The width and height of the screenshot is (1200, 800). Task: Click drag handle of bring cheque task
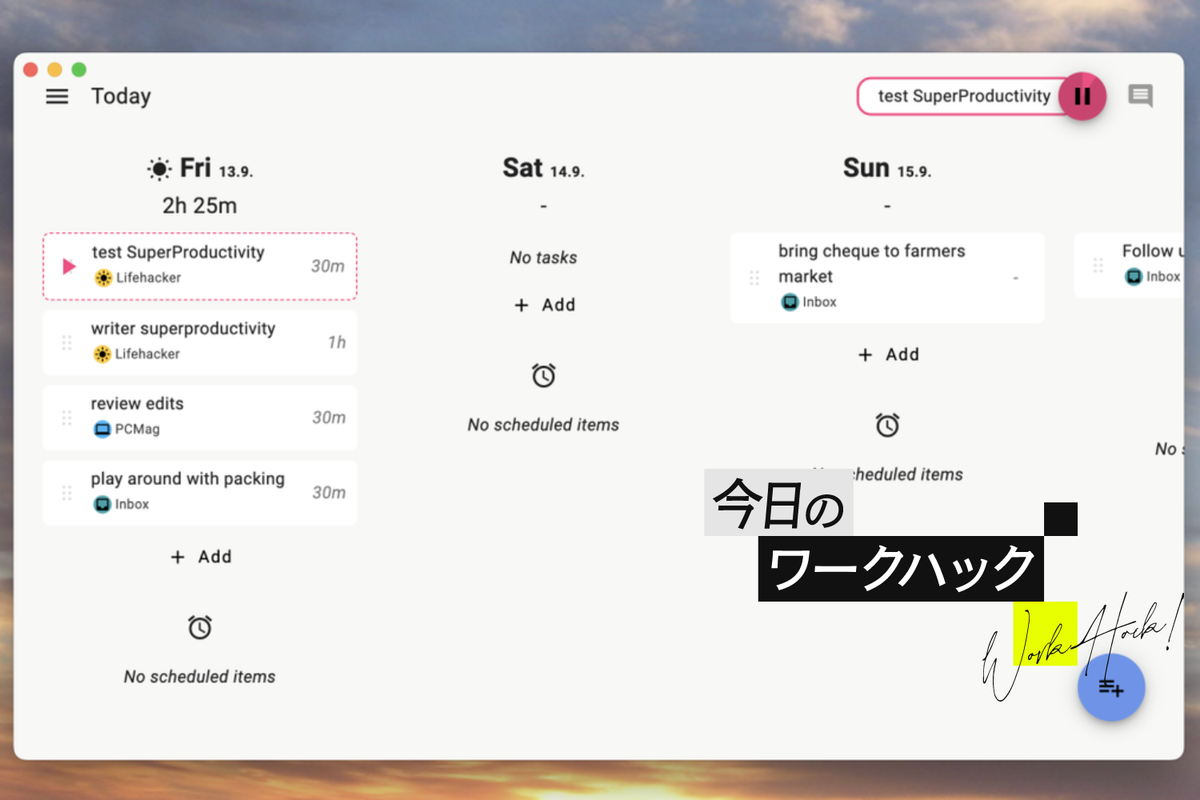click(755, 277)
